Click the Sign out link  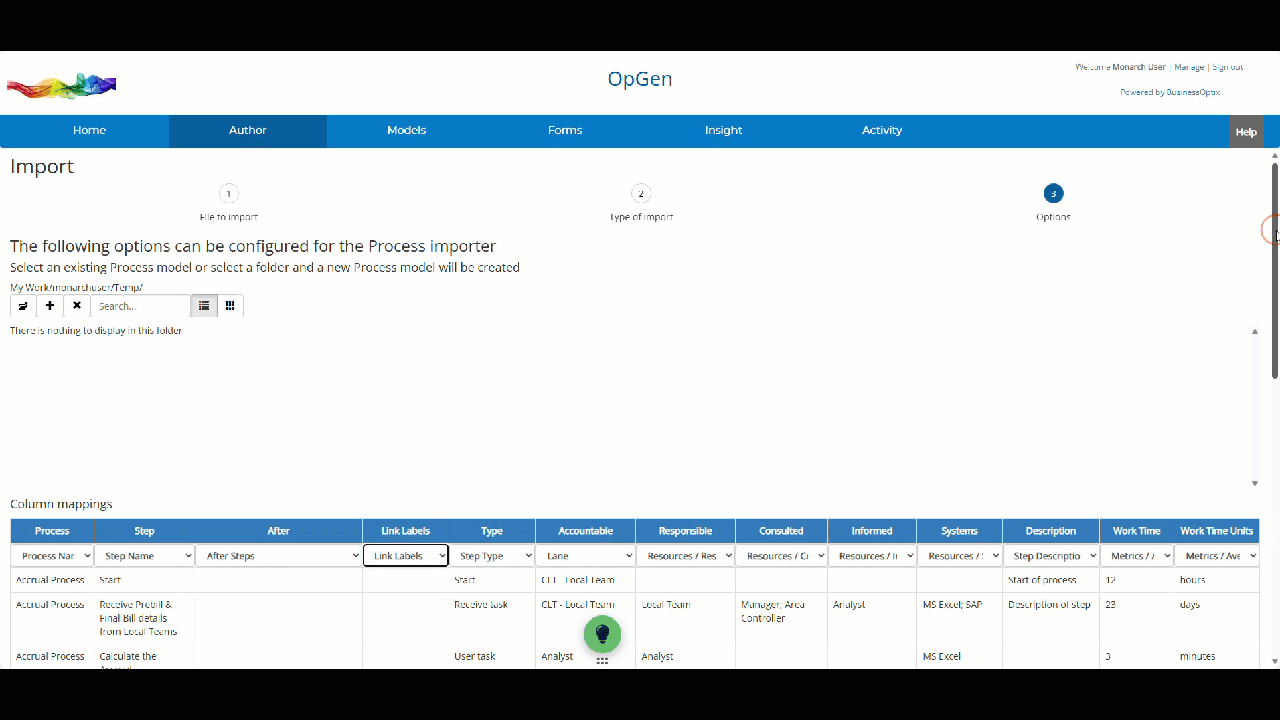[x=1227, y=67]
